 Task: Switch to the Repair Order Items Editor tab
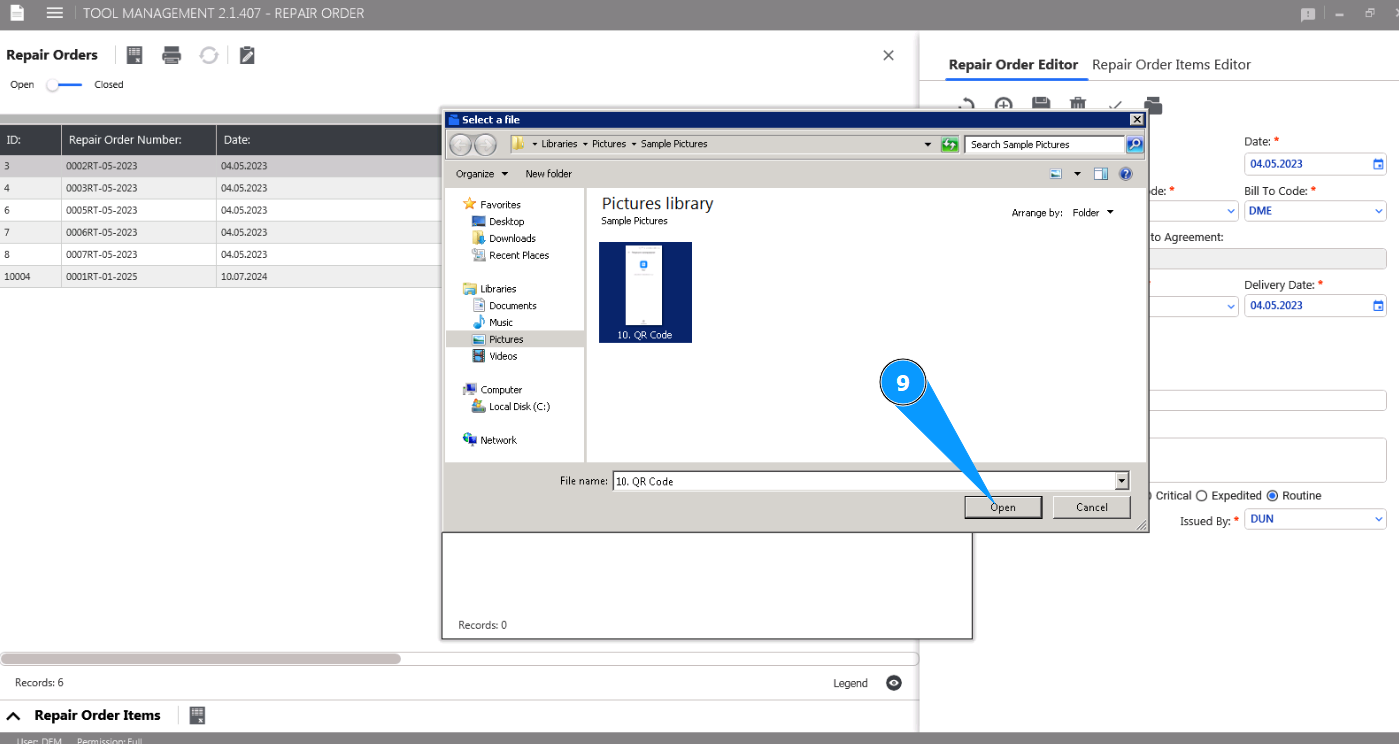pos(1171,65)
